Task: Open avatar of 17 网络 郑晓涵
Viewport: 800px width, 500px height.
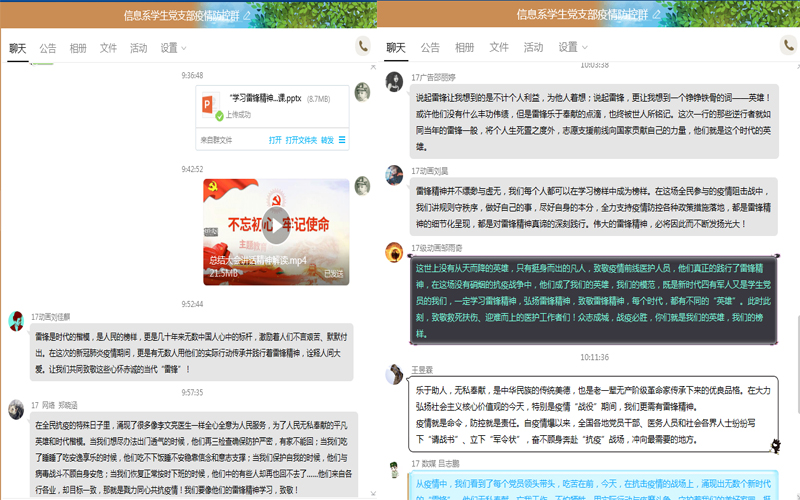Action: [16, 409]
